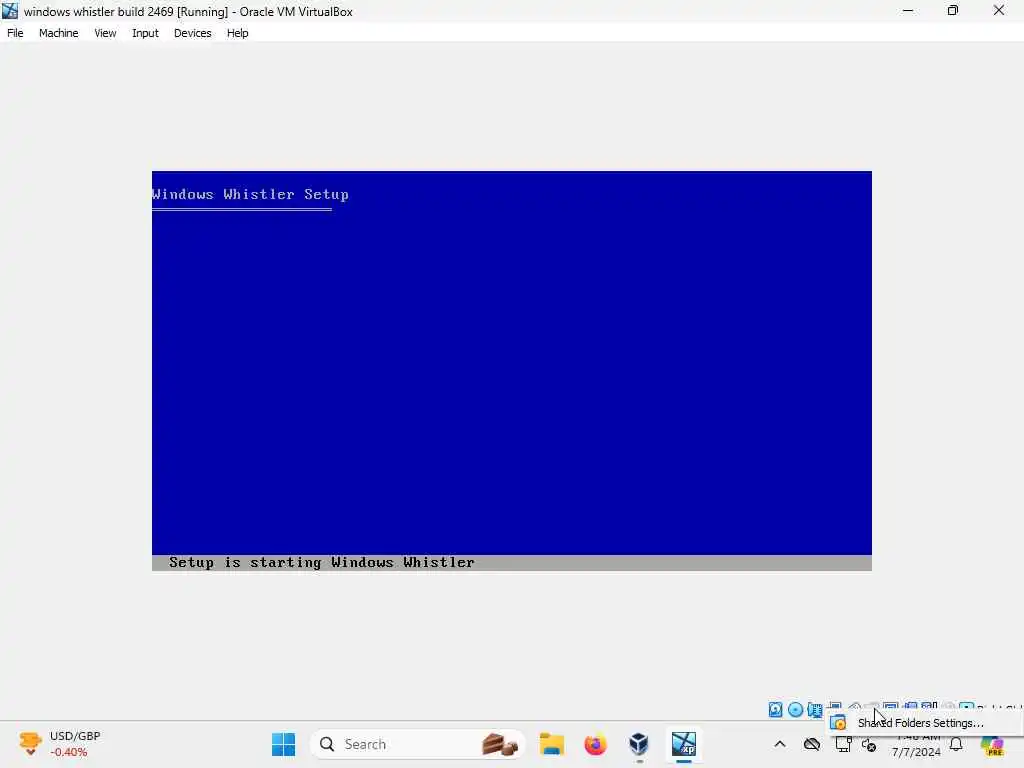Open notifications bell icon
The height and width of the screenshot is (768, 1024).
(956, 744)
